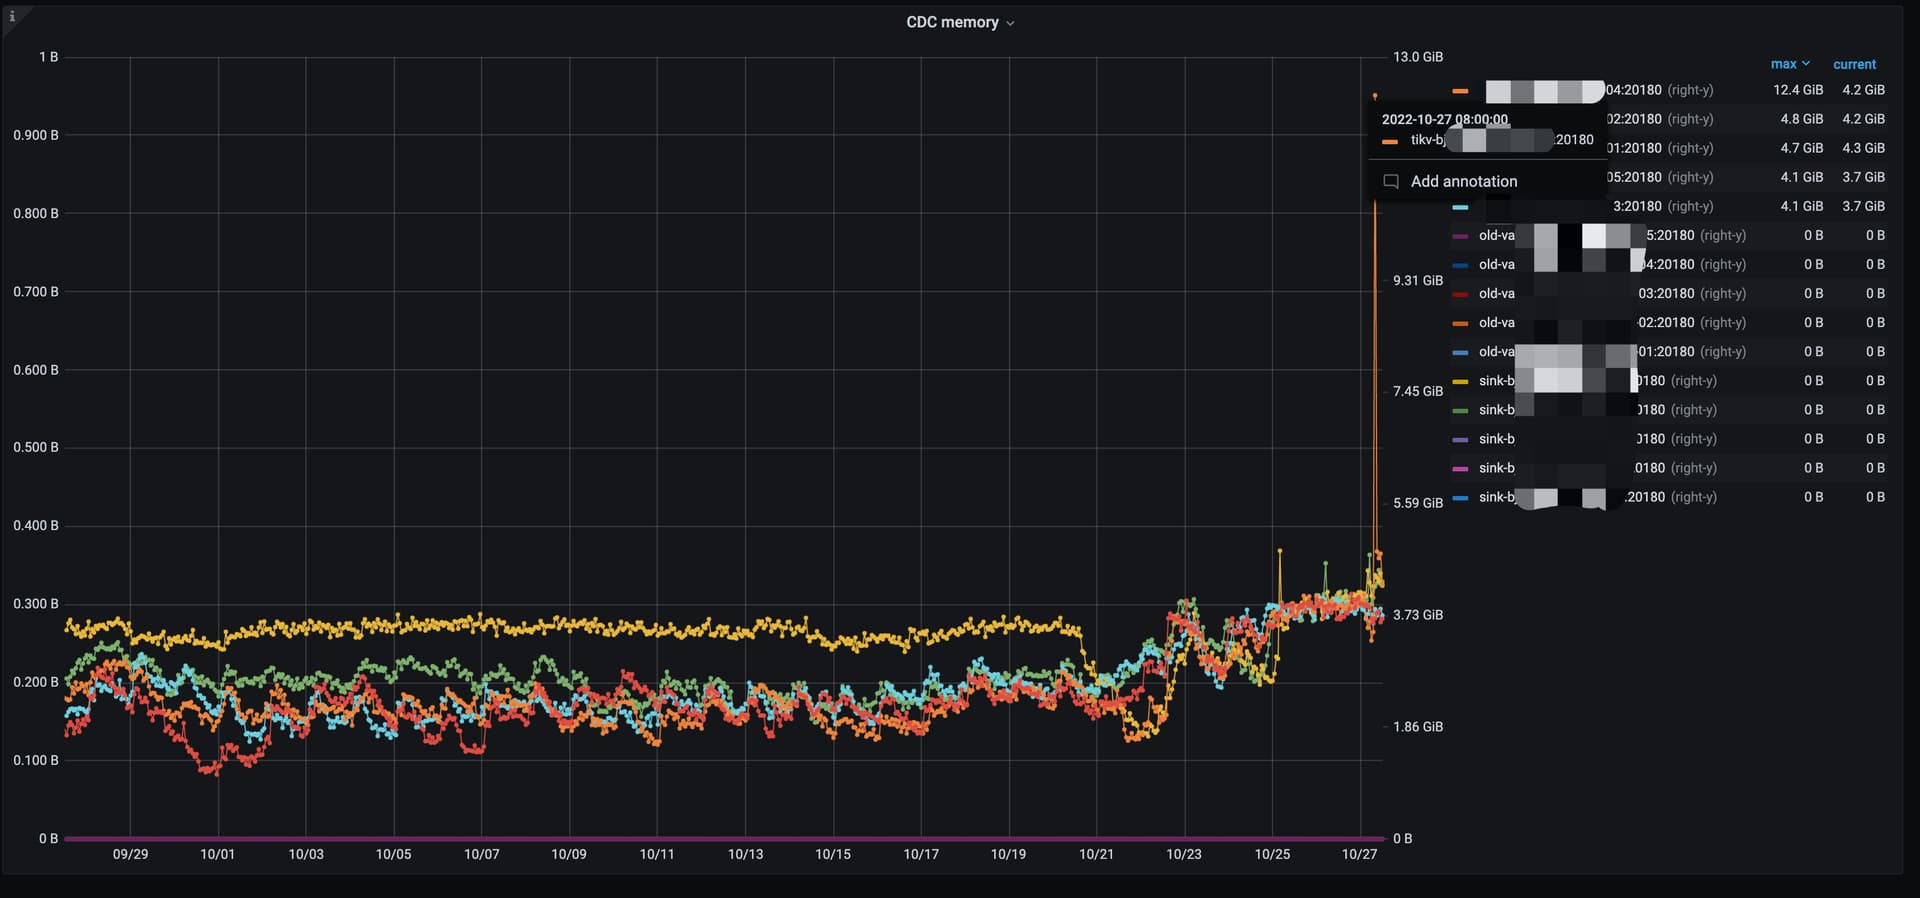Open the orange swatch of the 04:20180 series
This screenshot has width=1920, height=898.
[x=1460, y=91]
